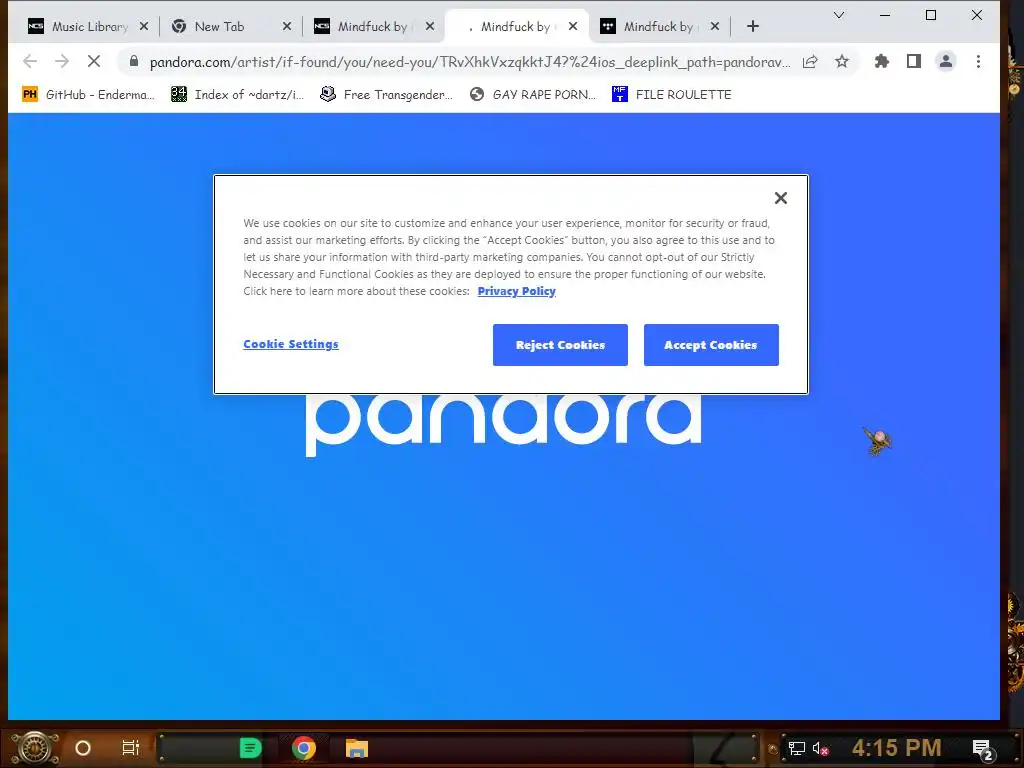Screen dimensions: 1024x768
Task: Open the GitHub - Enderma... bookmark
Action: [x=89, y=95]
